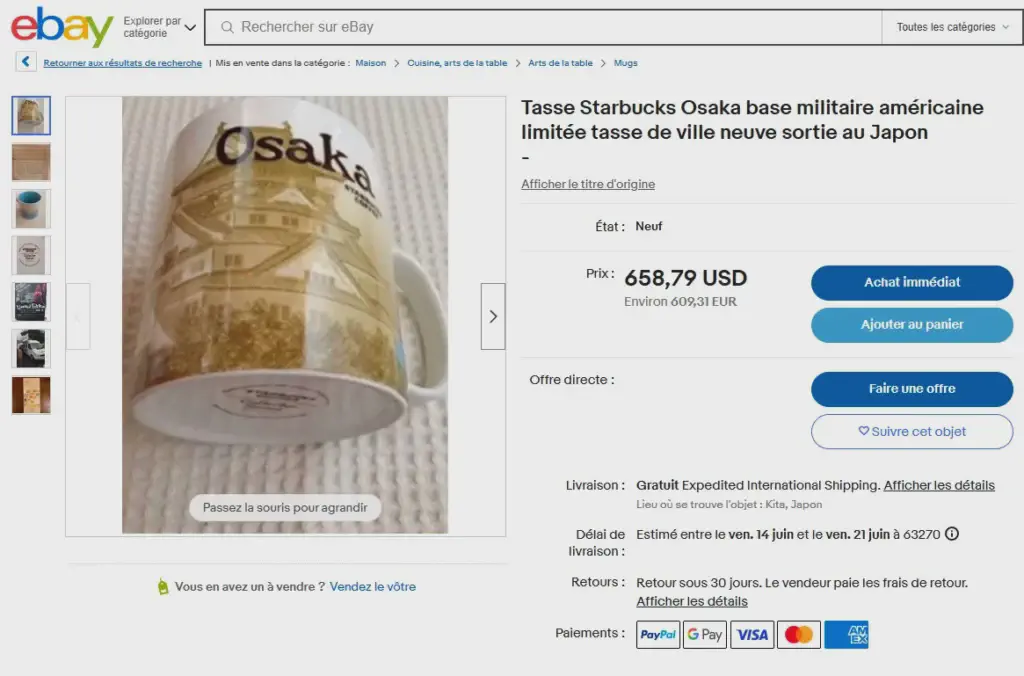Open Toutes les catégories dropdown
Image resolution: width=1024 pixels, height=676 pixels.
coord(952,27)
